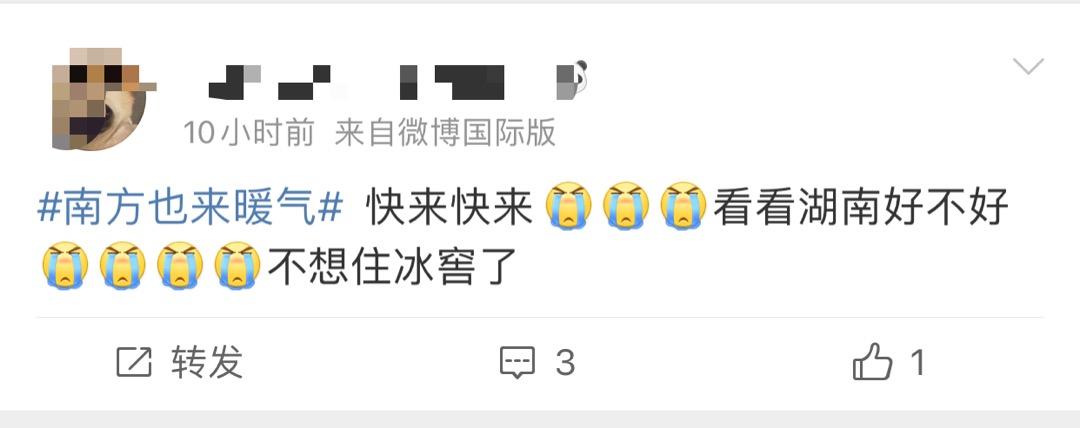
Task: Click the like count number 1
Action: click(x=917, y=362)
